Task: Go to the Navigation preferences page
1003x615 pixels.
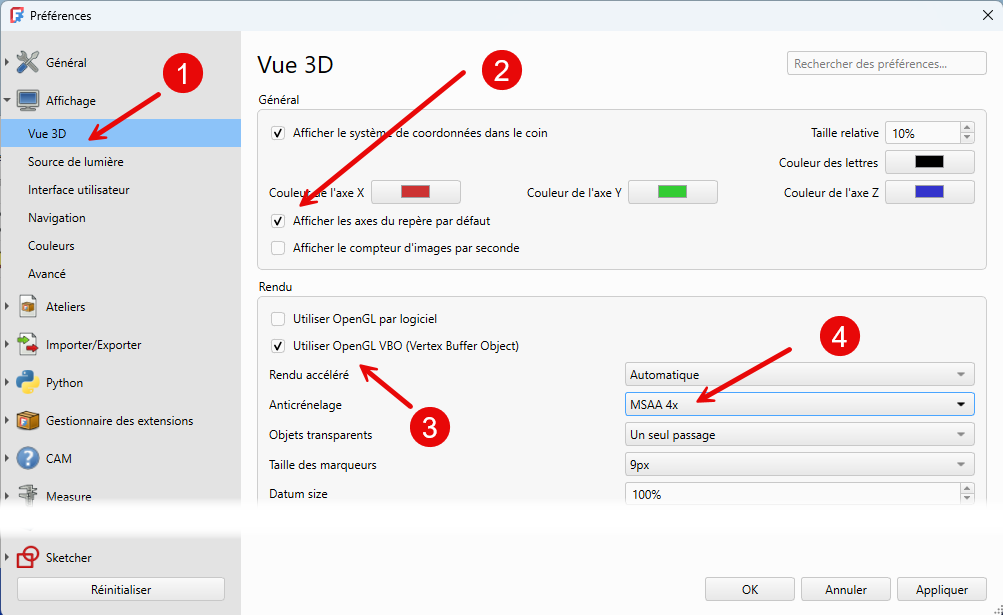Action: [57, 218]
